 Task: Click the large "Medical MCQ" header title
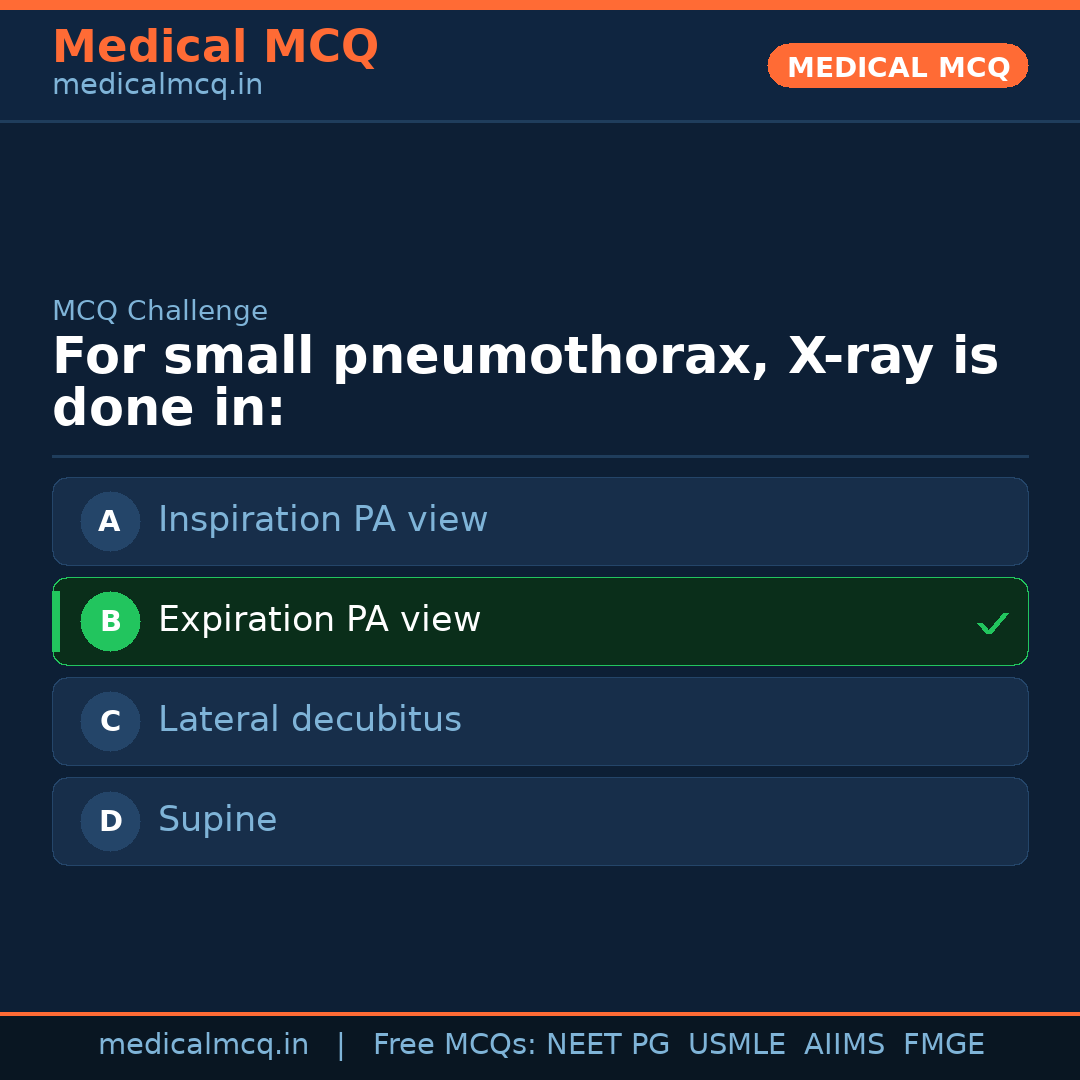[x=215, y=47]
